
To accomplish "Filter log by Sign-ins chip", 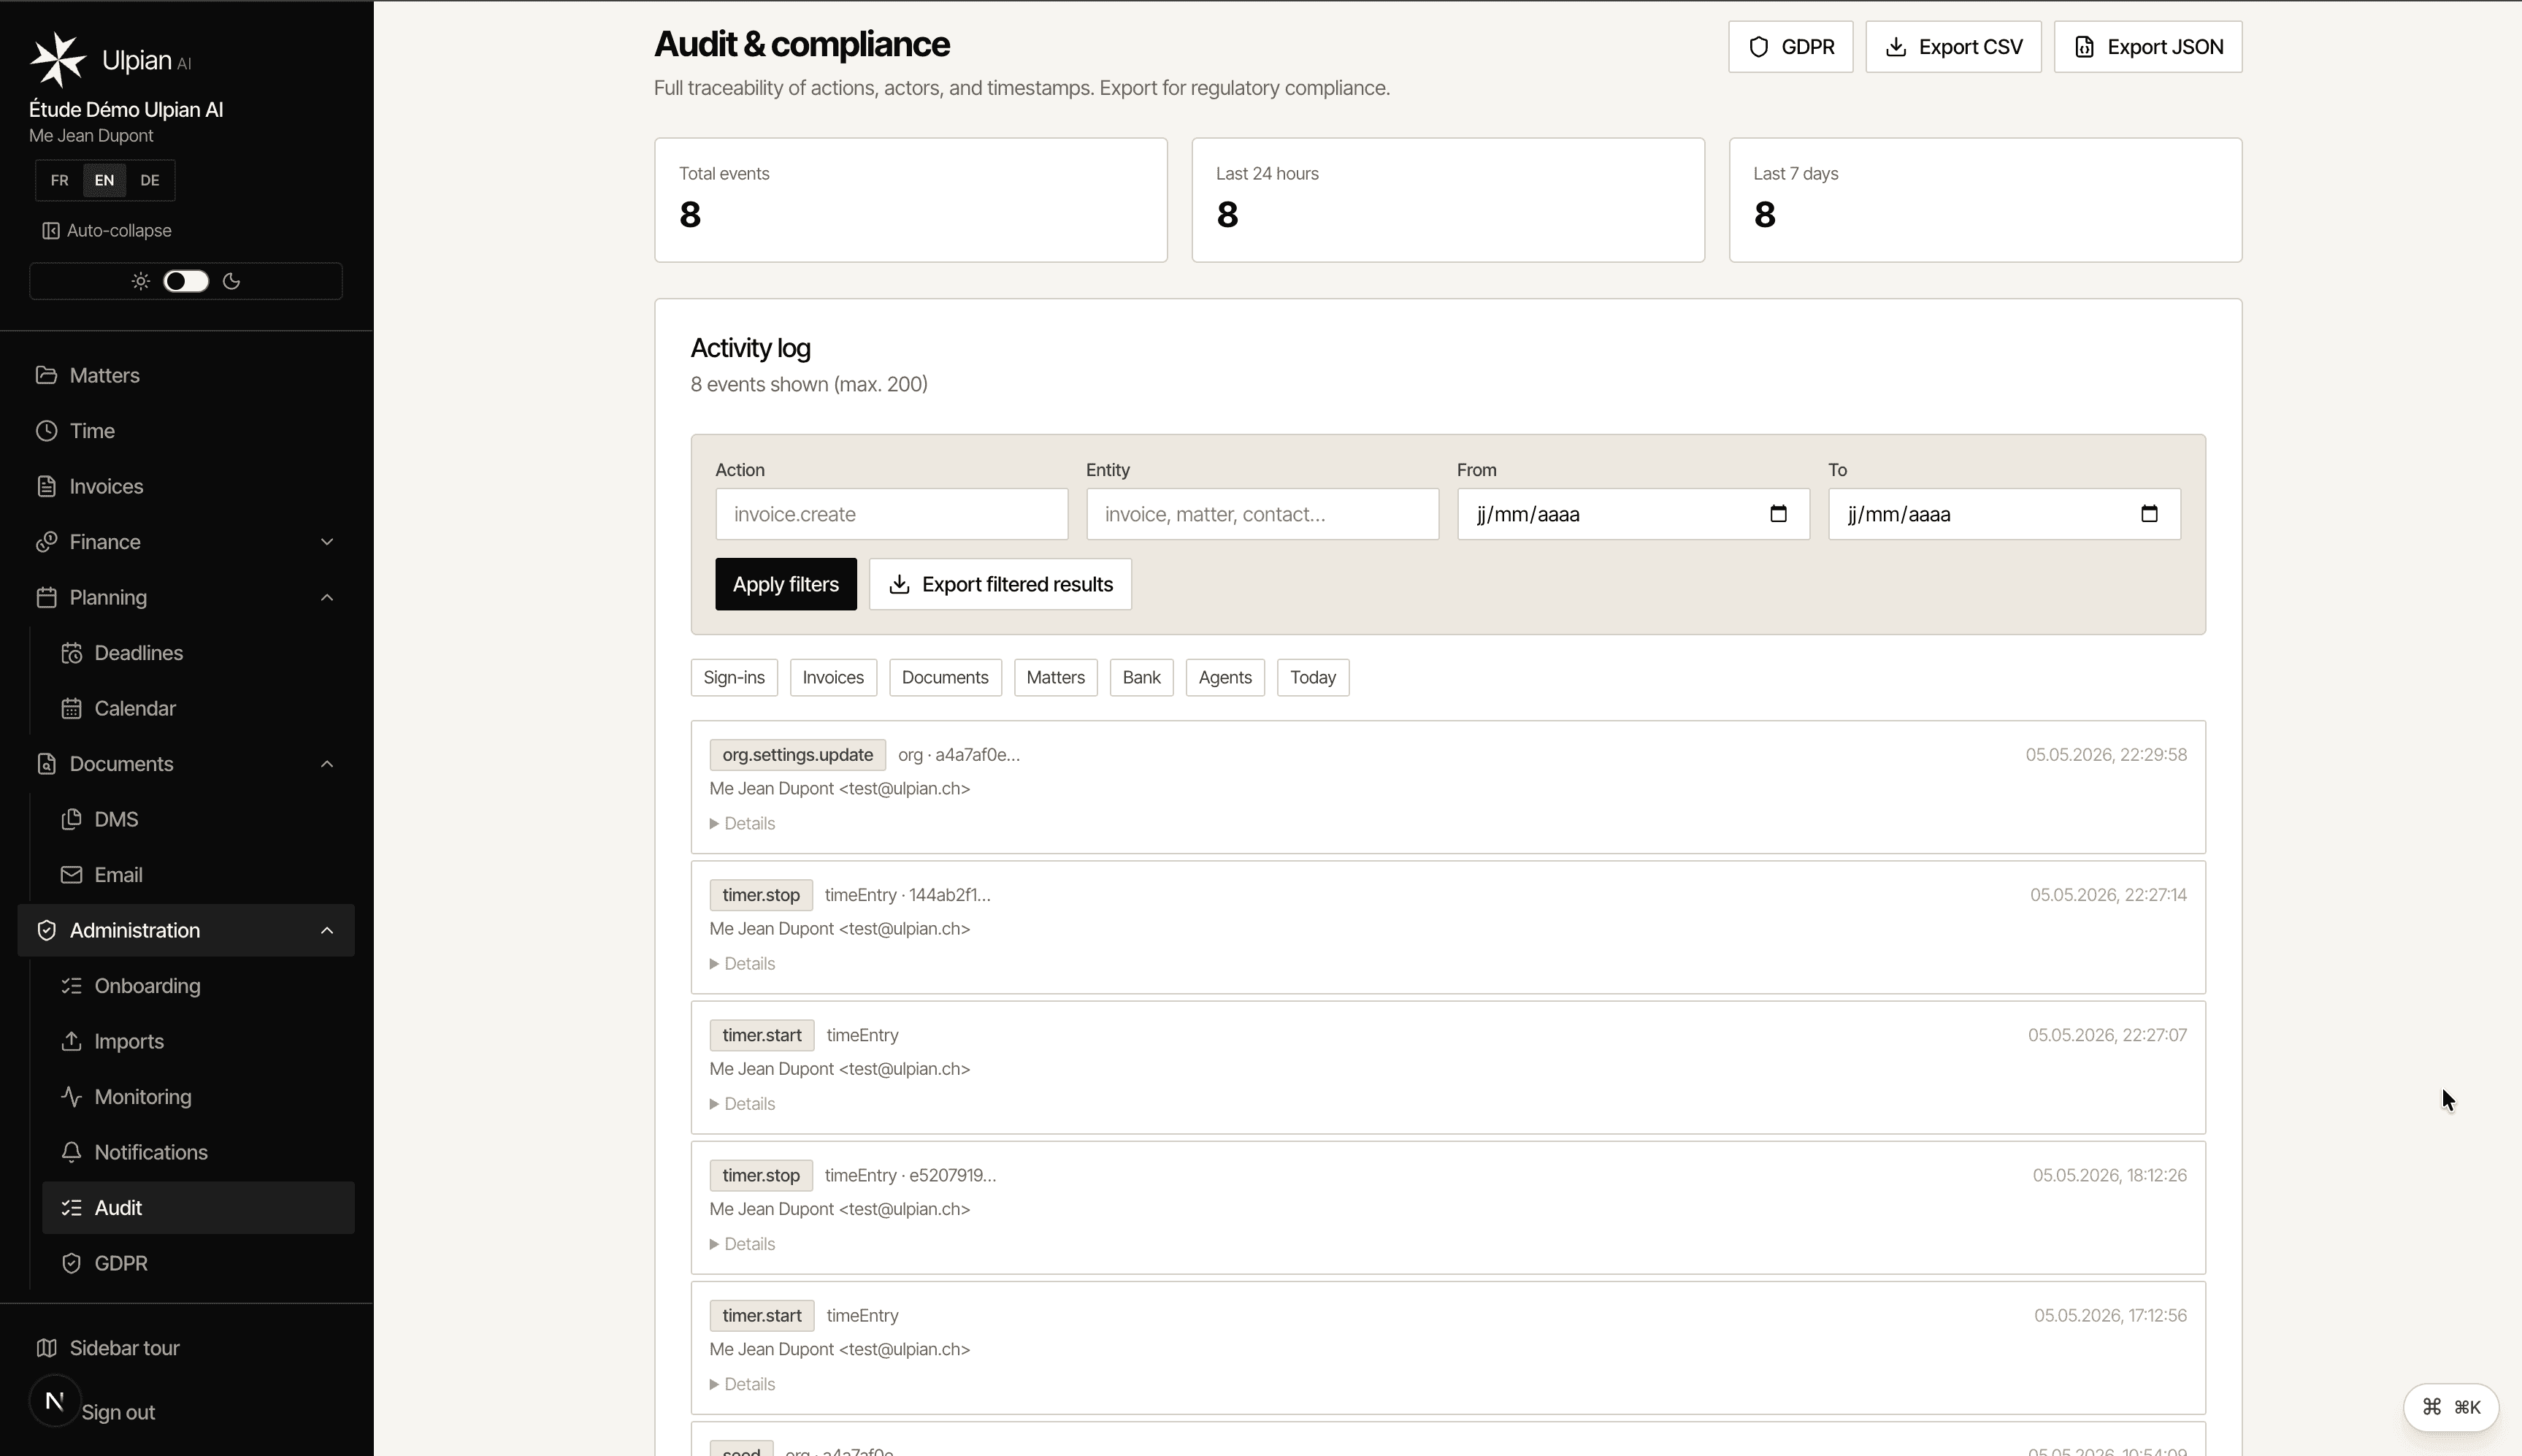I will (734, 677).
